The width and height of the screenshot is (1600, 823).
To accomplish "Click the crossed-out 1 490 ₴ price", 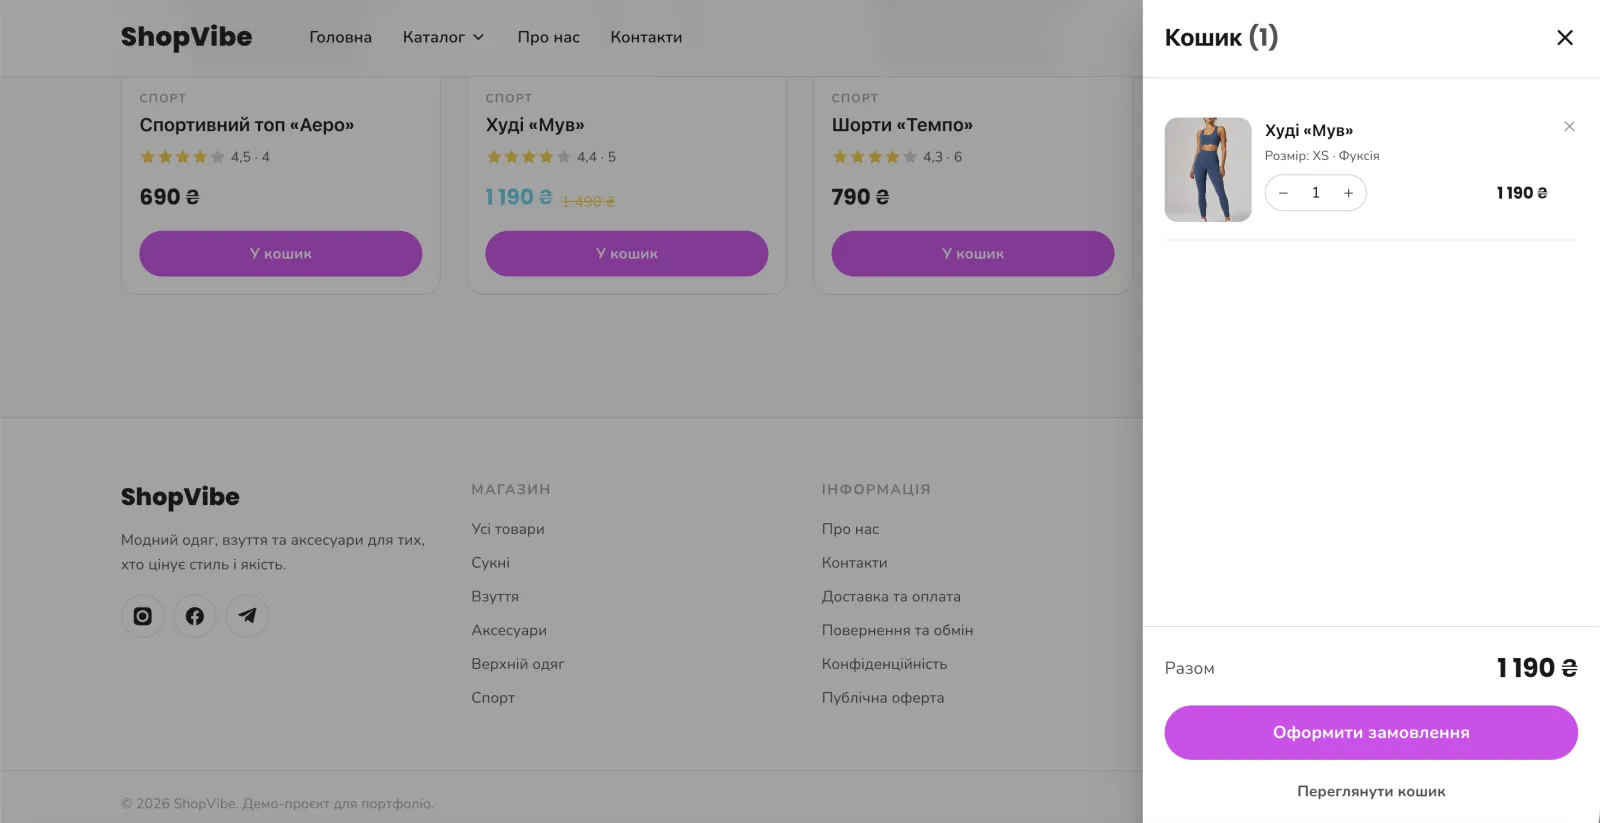I will pos(588,201).
